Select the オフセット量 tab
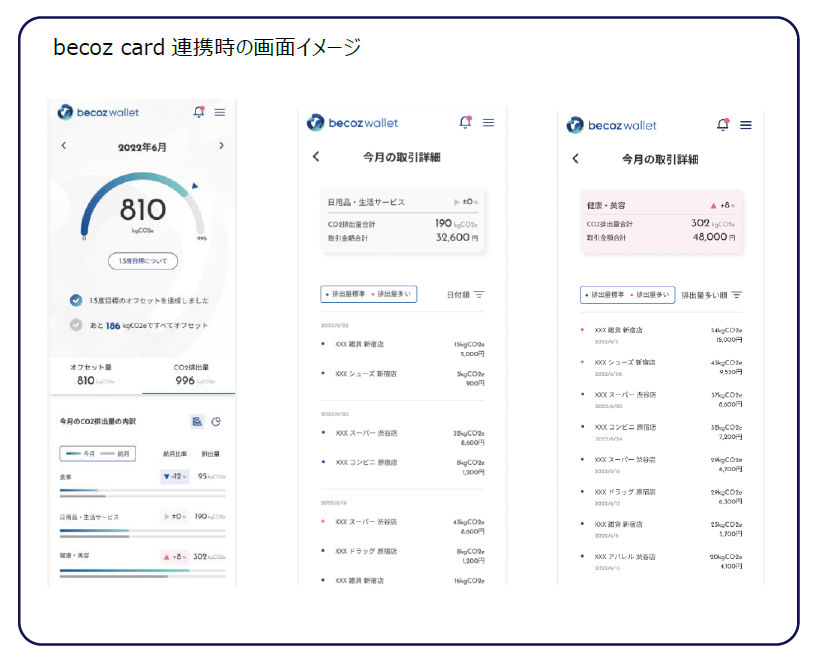 [x=96, y=374]
